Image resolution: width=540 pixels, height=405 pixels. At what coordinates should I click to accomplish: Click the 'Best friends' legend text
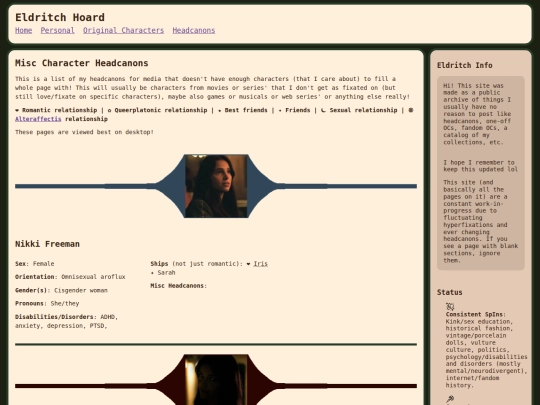(x=246, y=110)
